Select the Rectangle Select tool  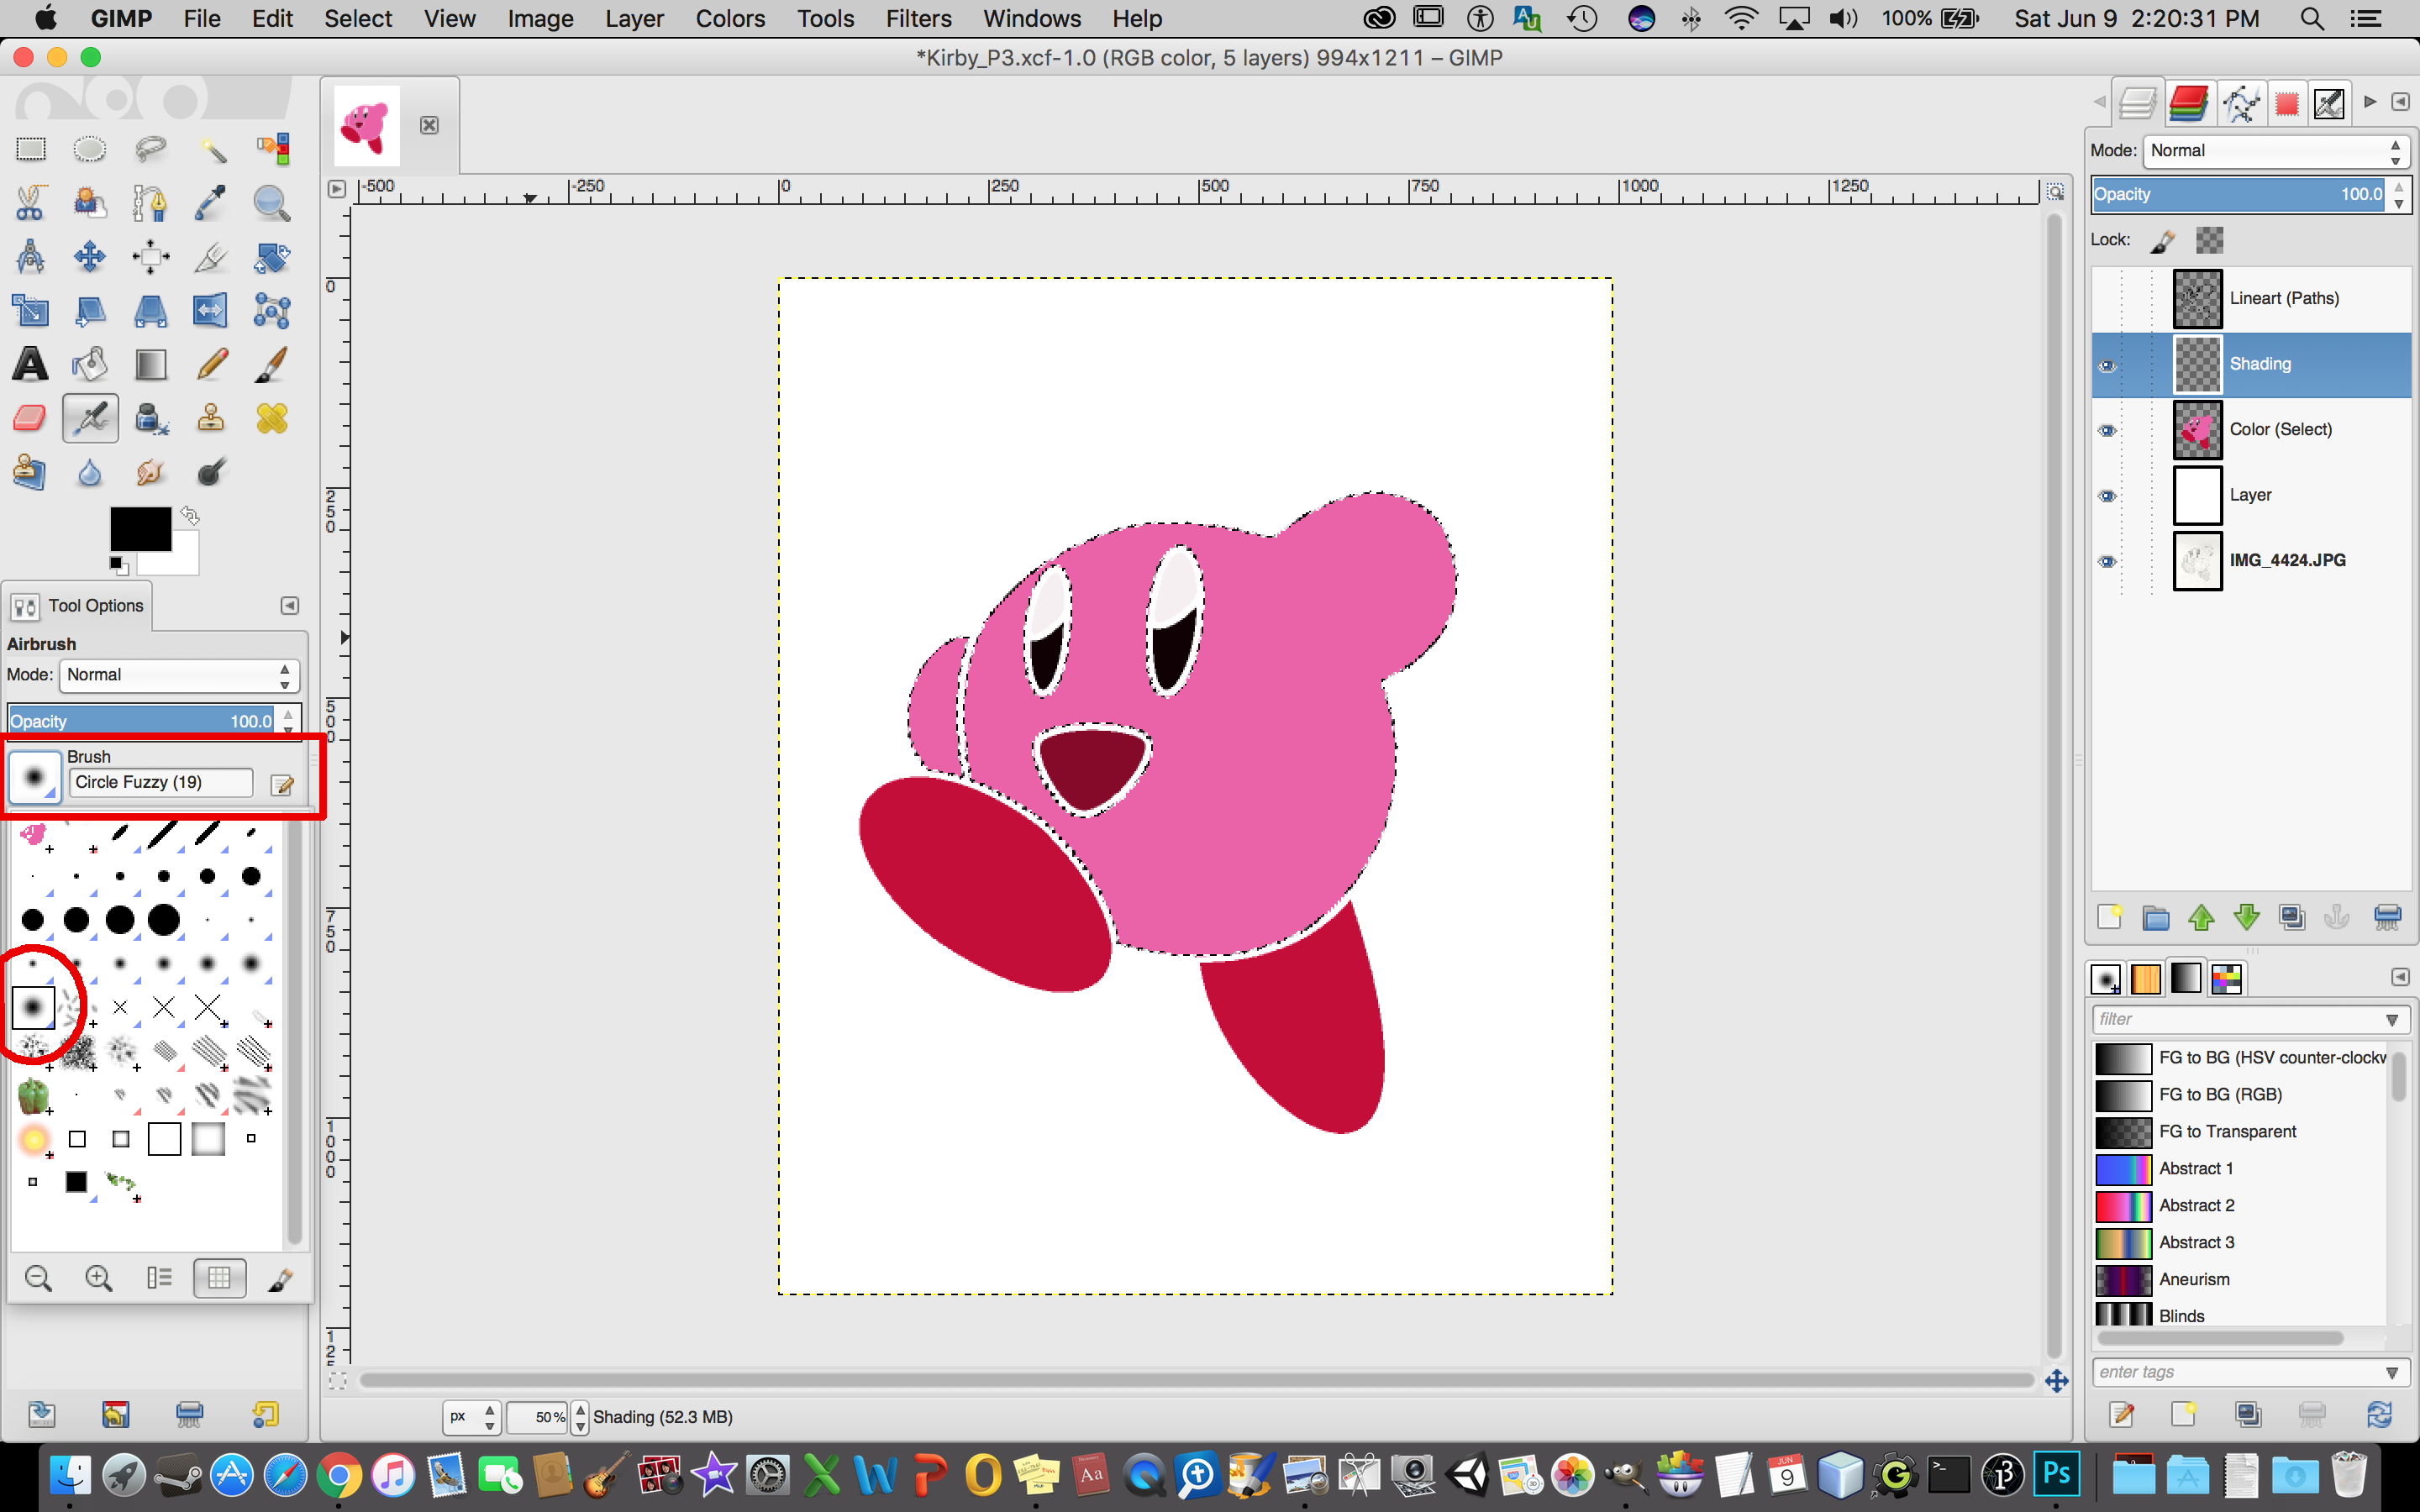tap(31, 150)
